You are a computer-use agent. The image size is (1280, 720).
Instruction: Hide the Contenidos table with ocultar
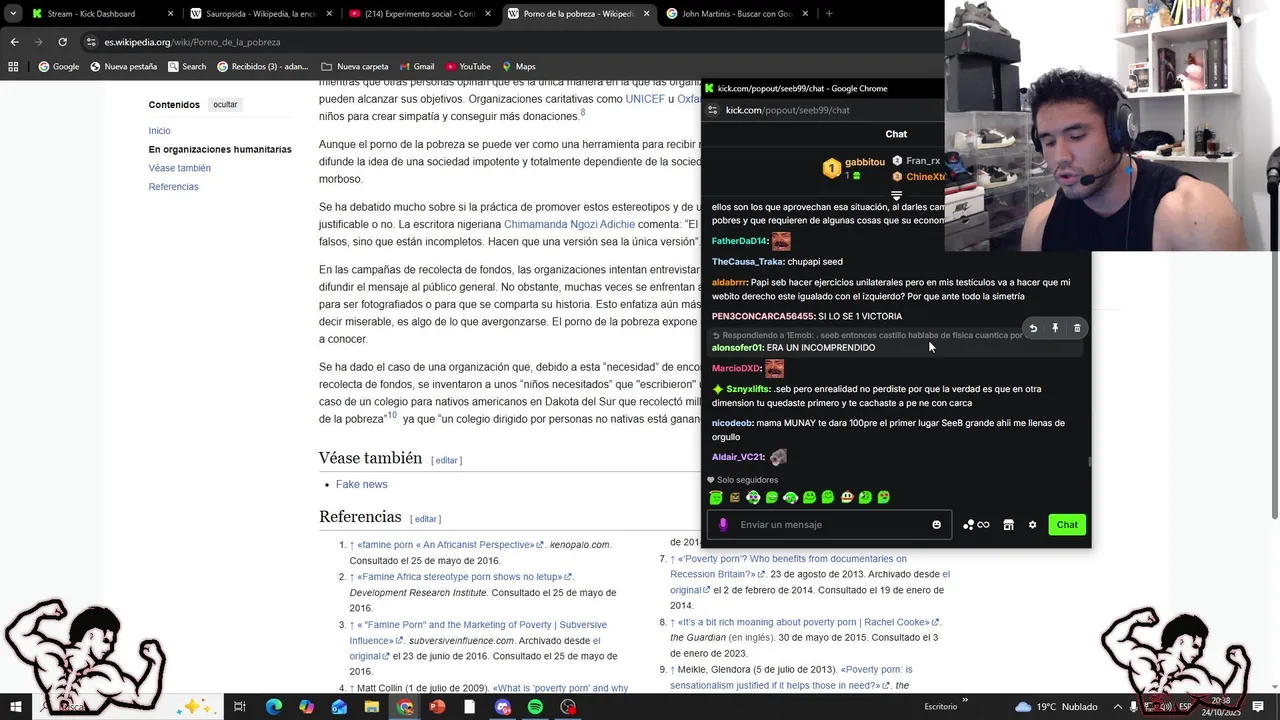coord(225,105)
